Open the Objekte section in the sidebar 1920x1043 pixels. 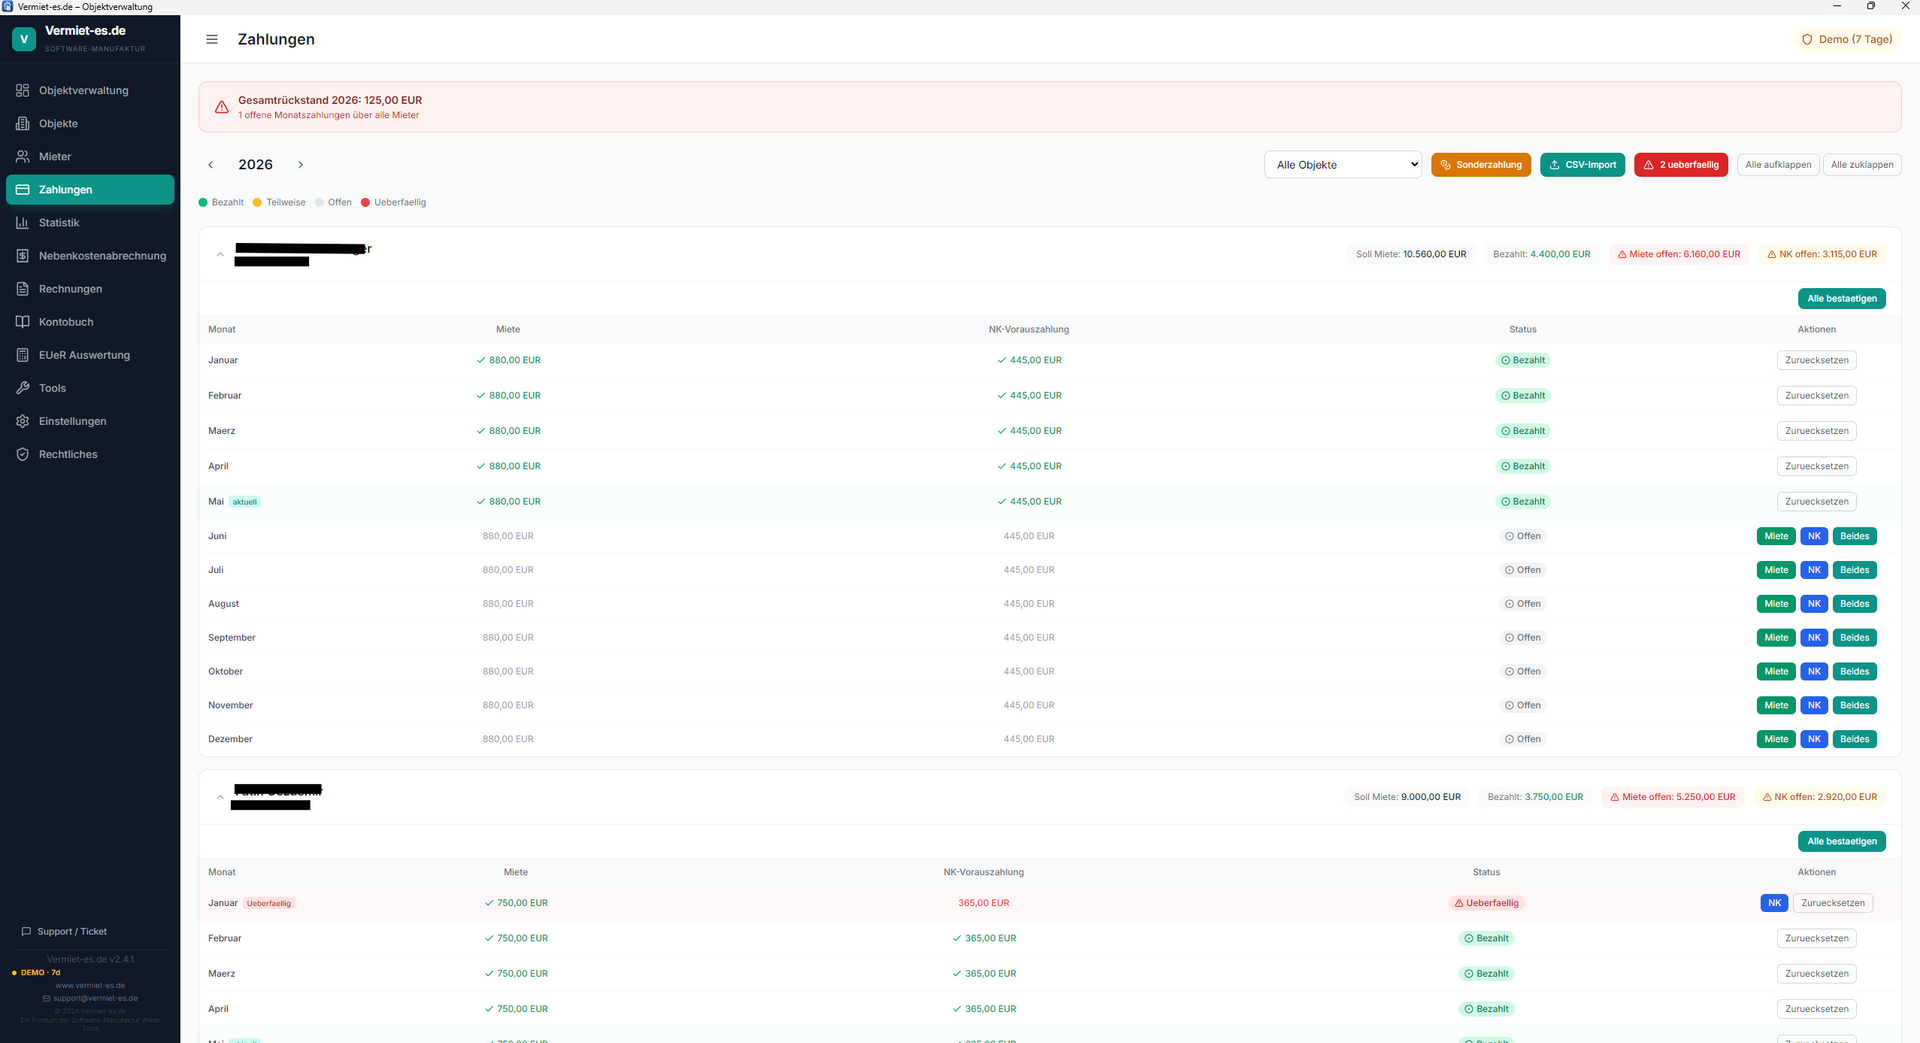pyautogui.click(x=90, y=124)
